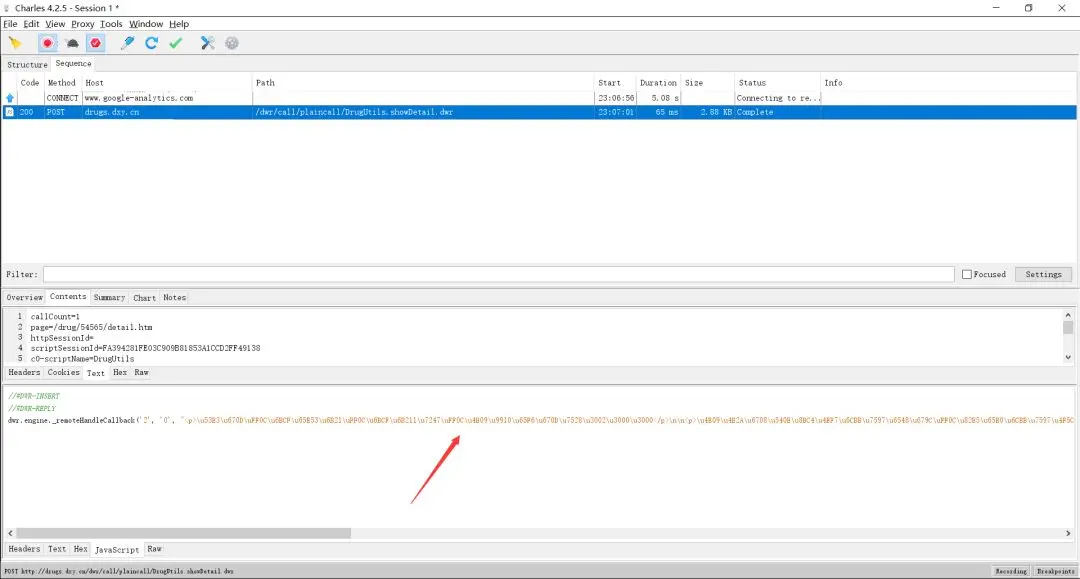The width and height of the screenshot is (1080, 579).
Task: Switch to the Structure tab
Action: [x=27, y=65]
